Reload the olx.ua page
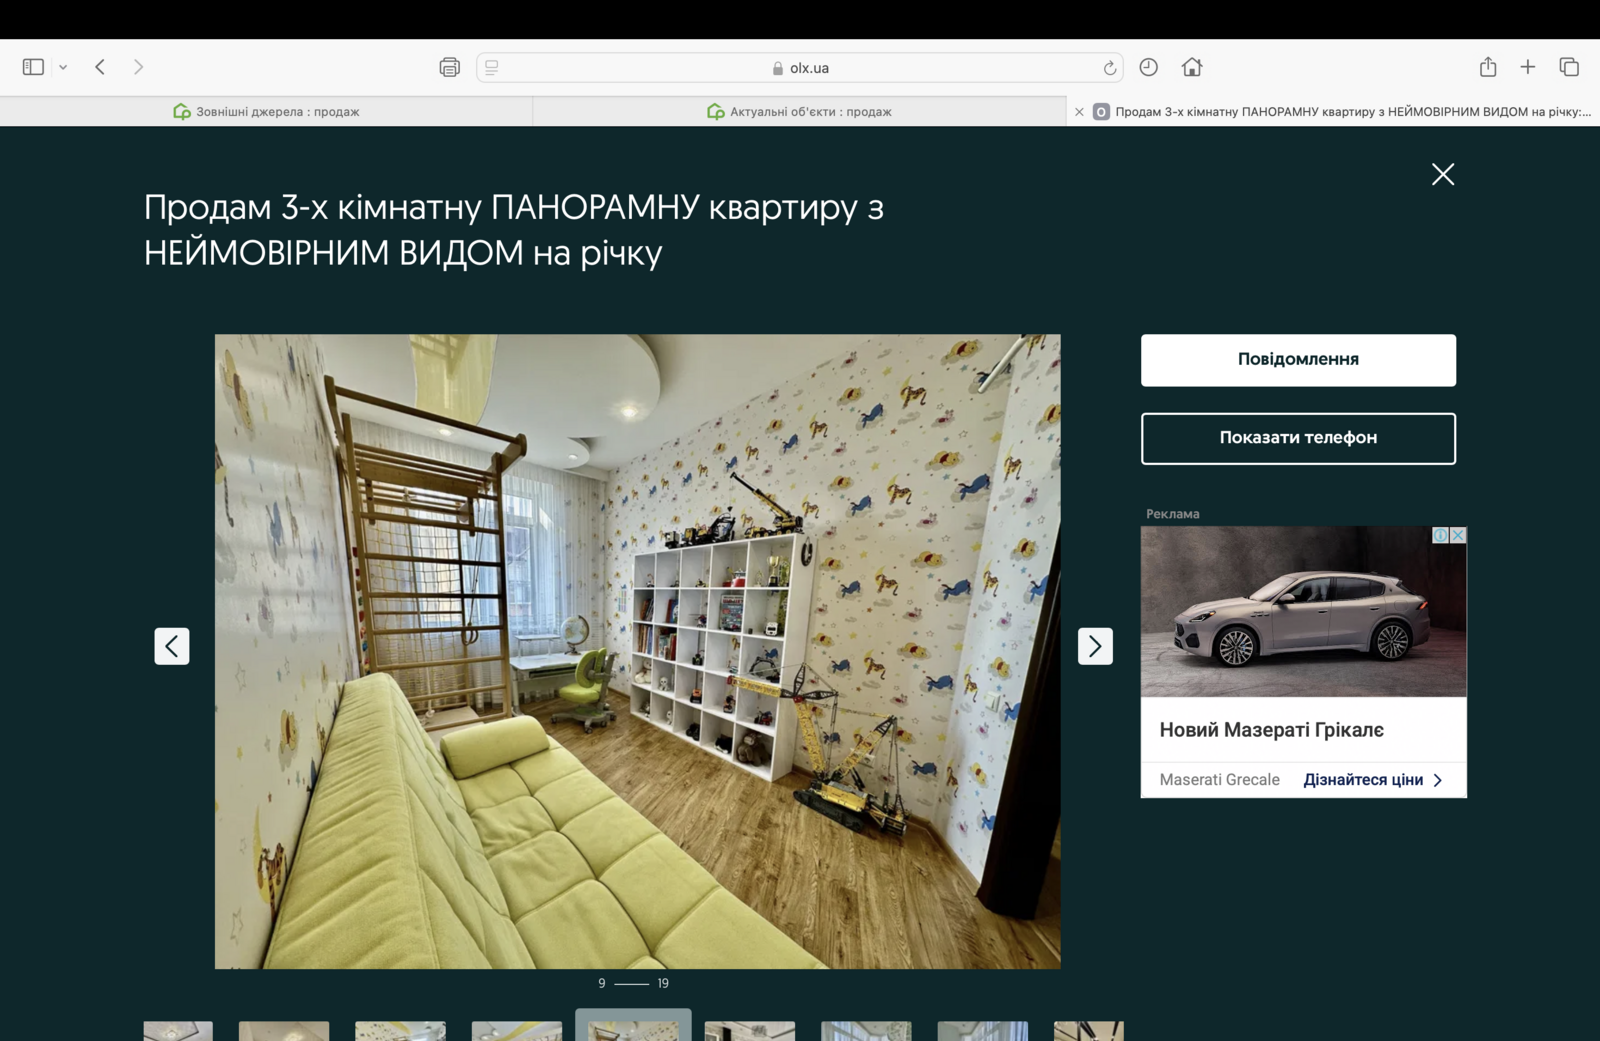The image size is (1600, 1041). [x=1109, y=68]
